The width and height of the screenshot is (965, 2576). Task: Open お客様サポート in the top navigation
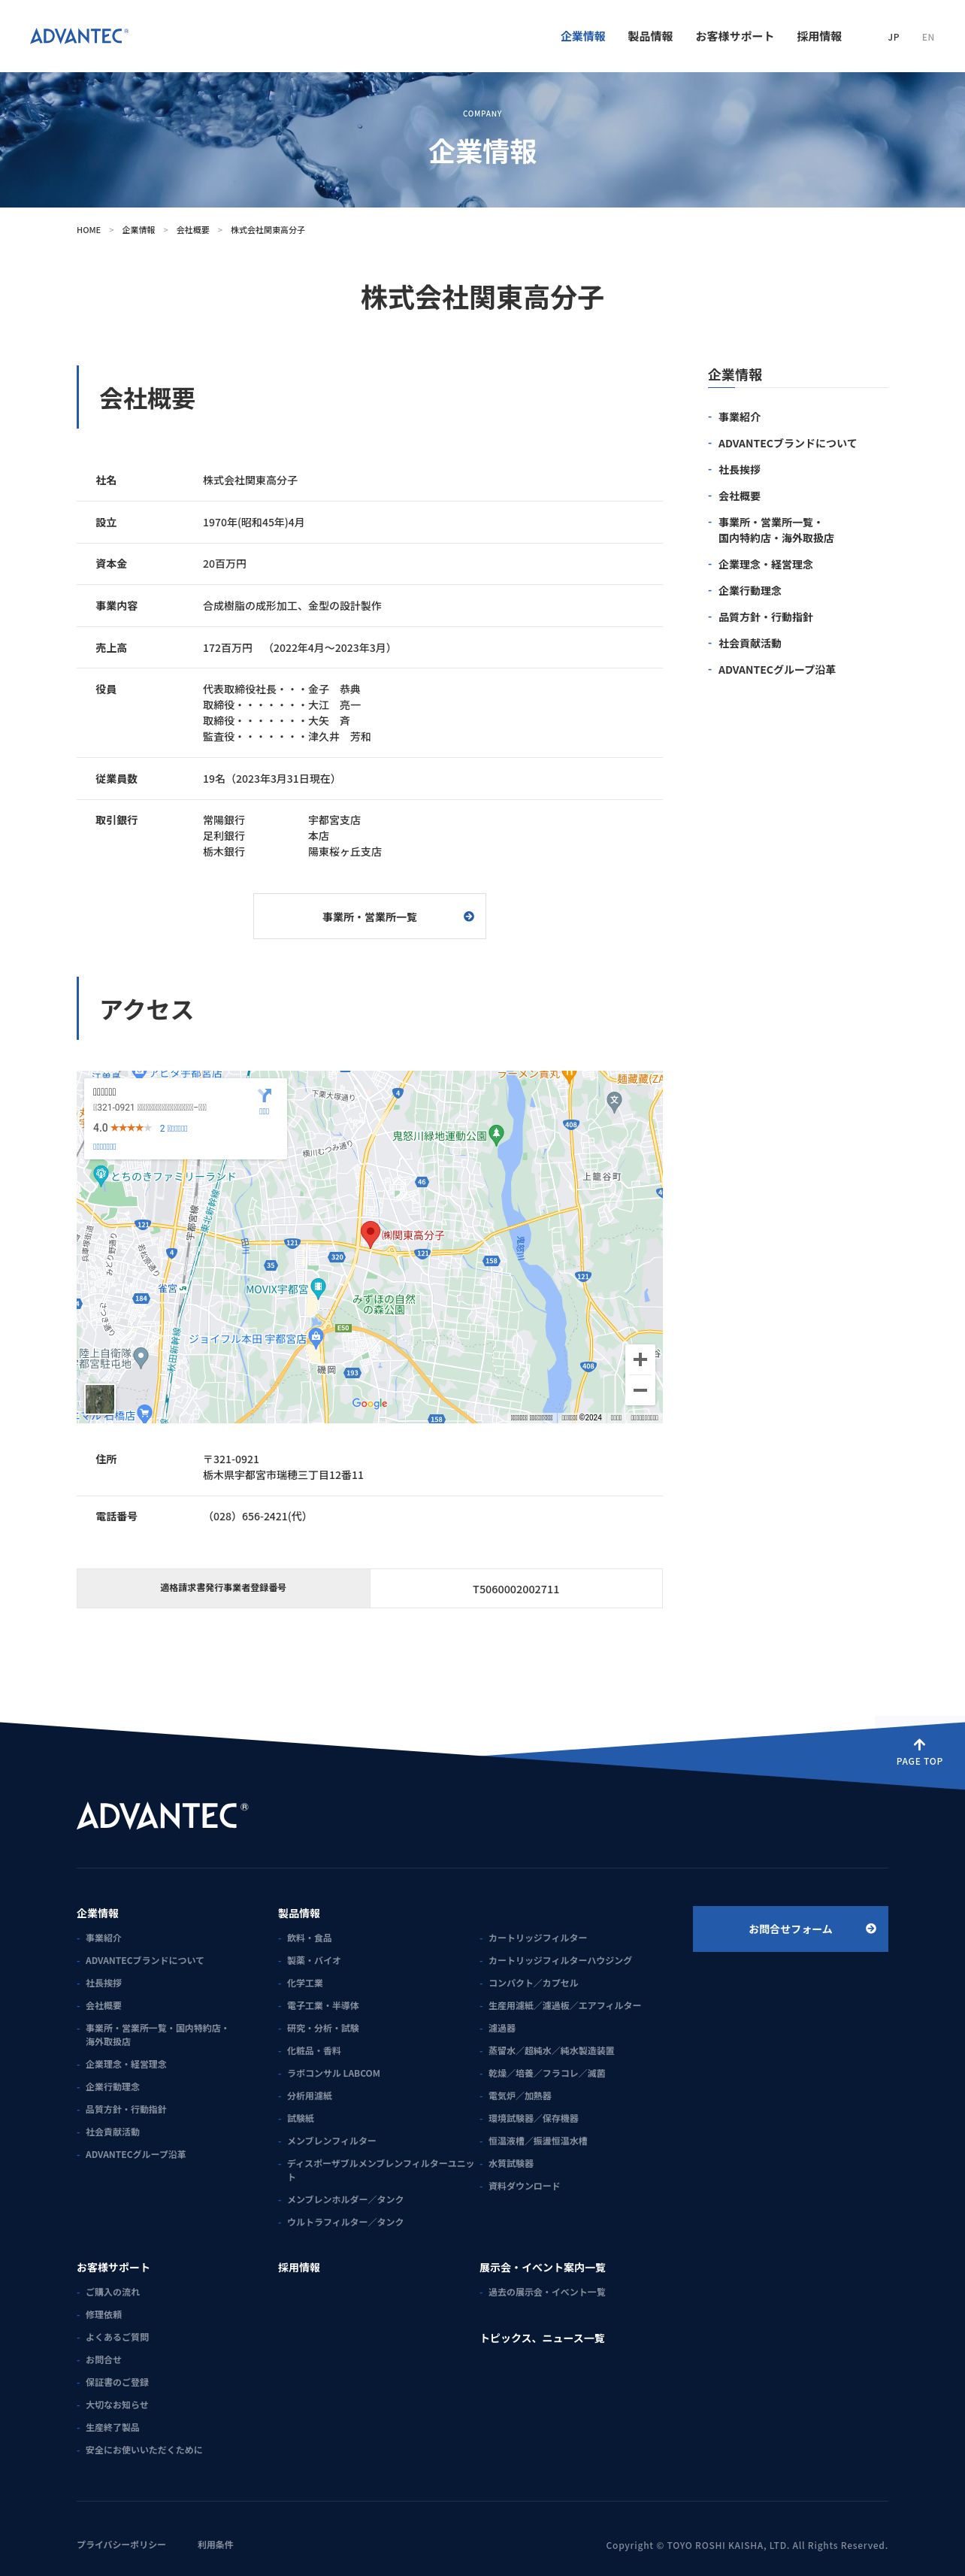[x=735, y=37]
